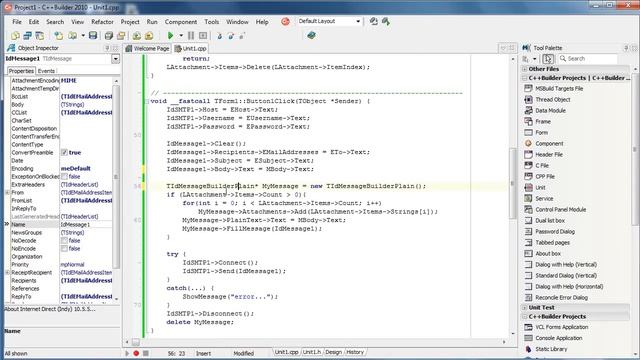Collapse the Other Files category
640x360 pixels.
click(x=525, y=69)
